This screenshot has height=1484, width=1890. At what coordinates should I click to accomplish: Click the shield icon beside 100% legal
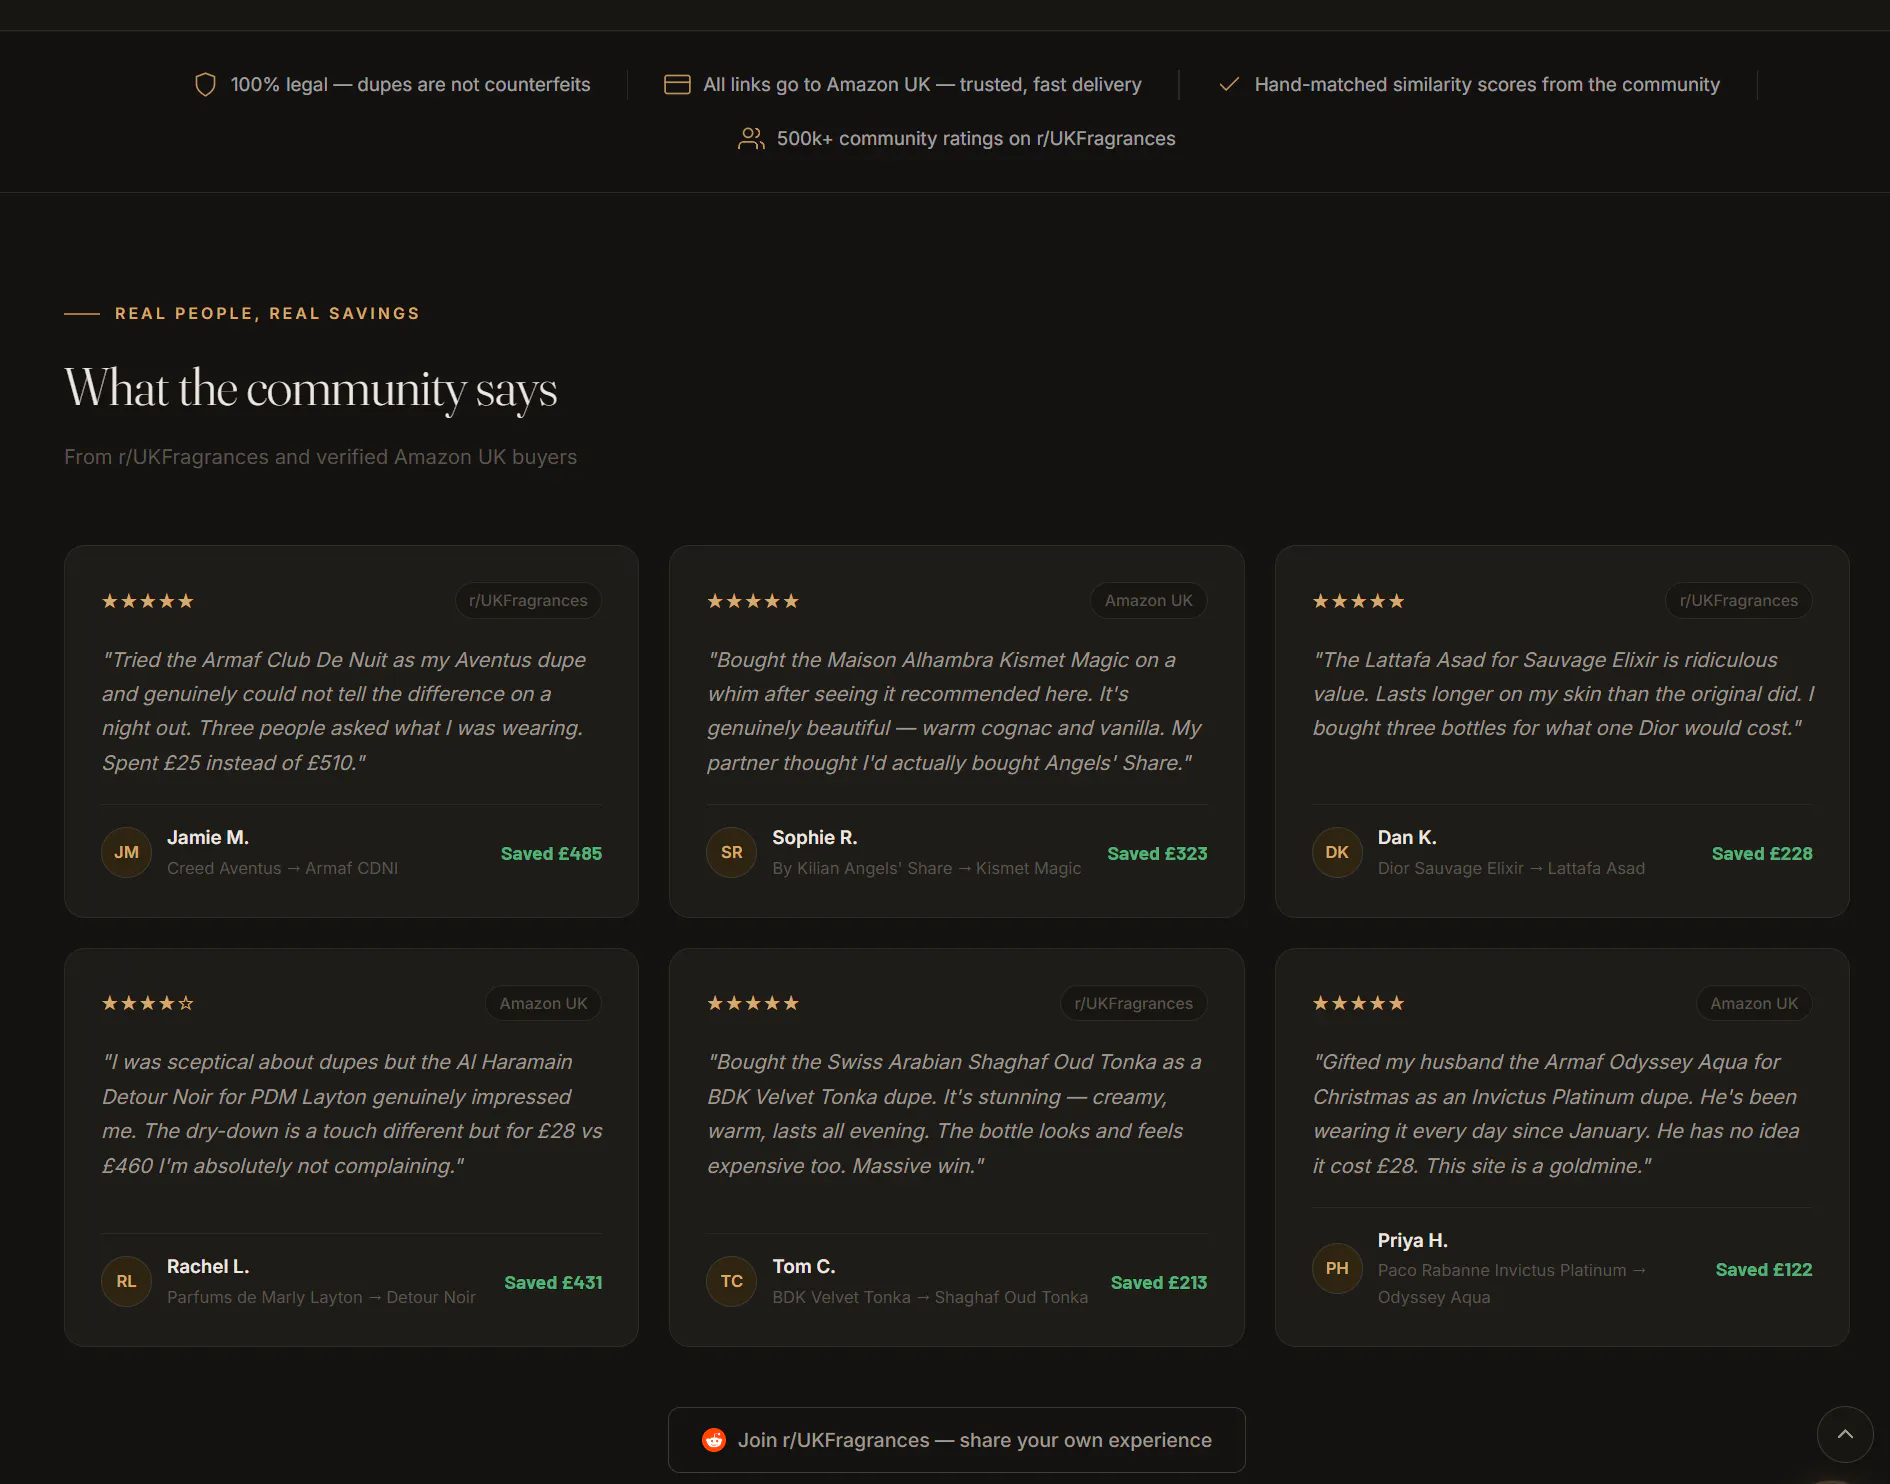205,85
